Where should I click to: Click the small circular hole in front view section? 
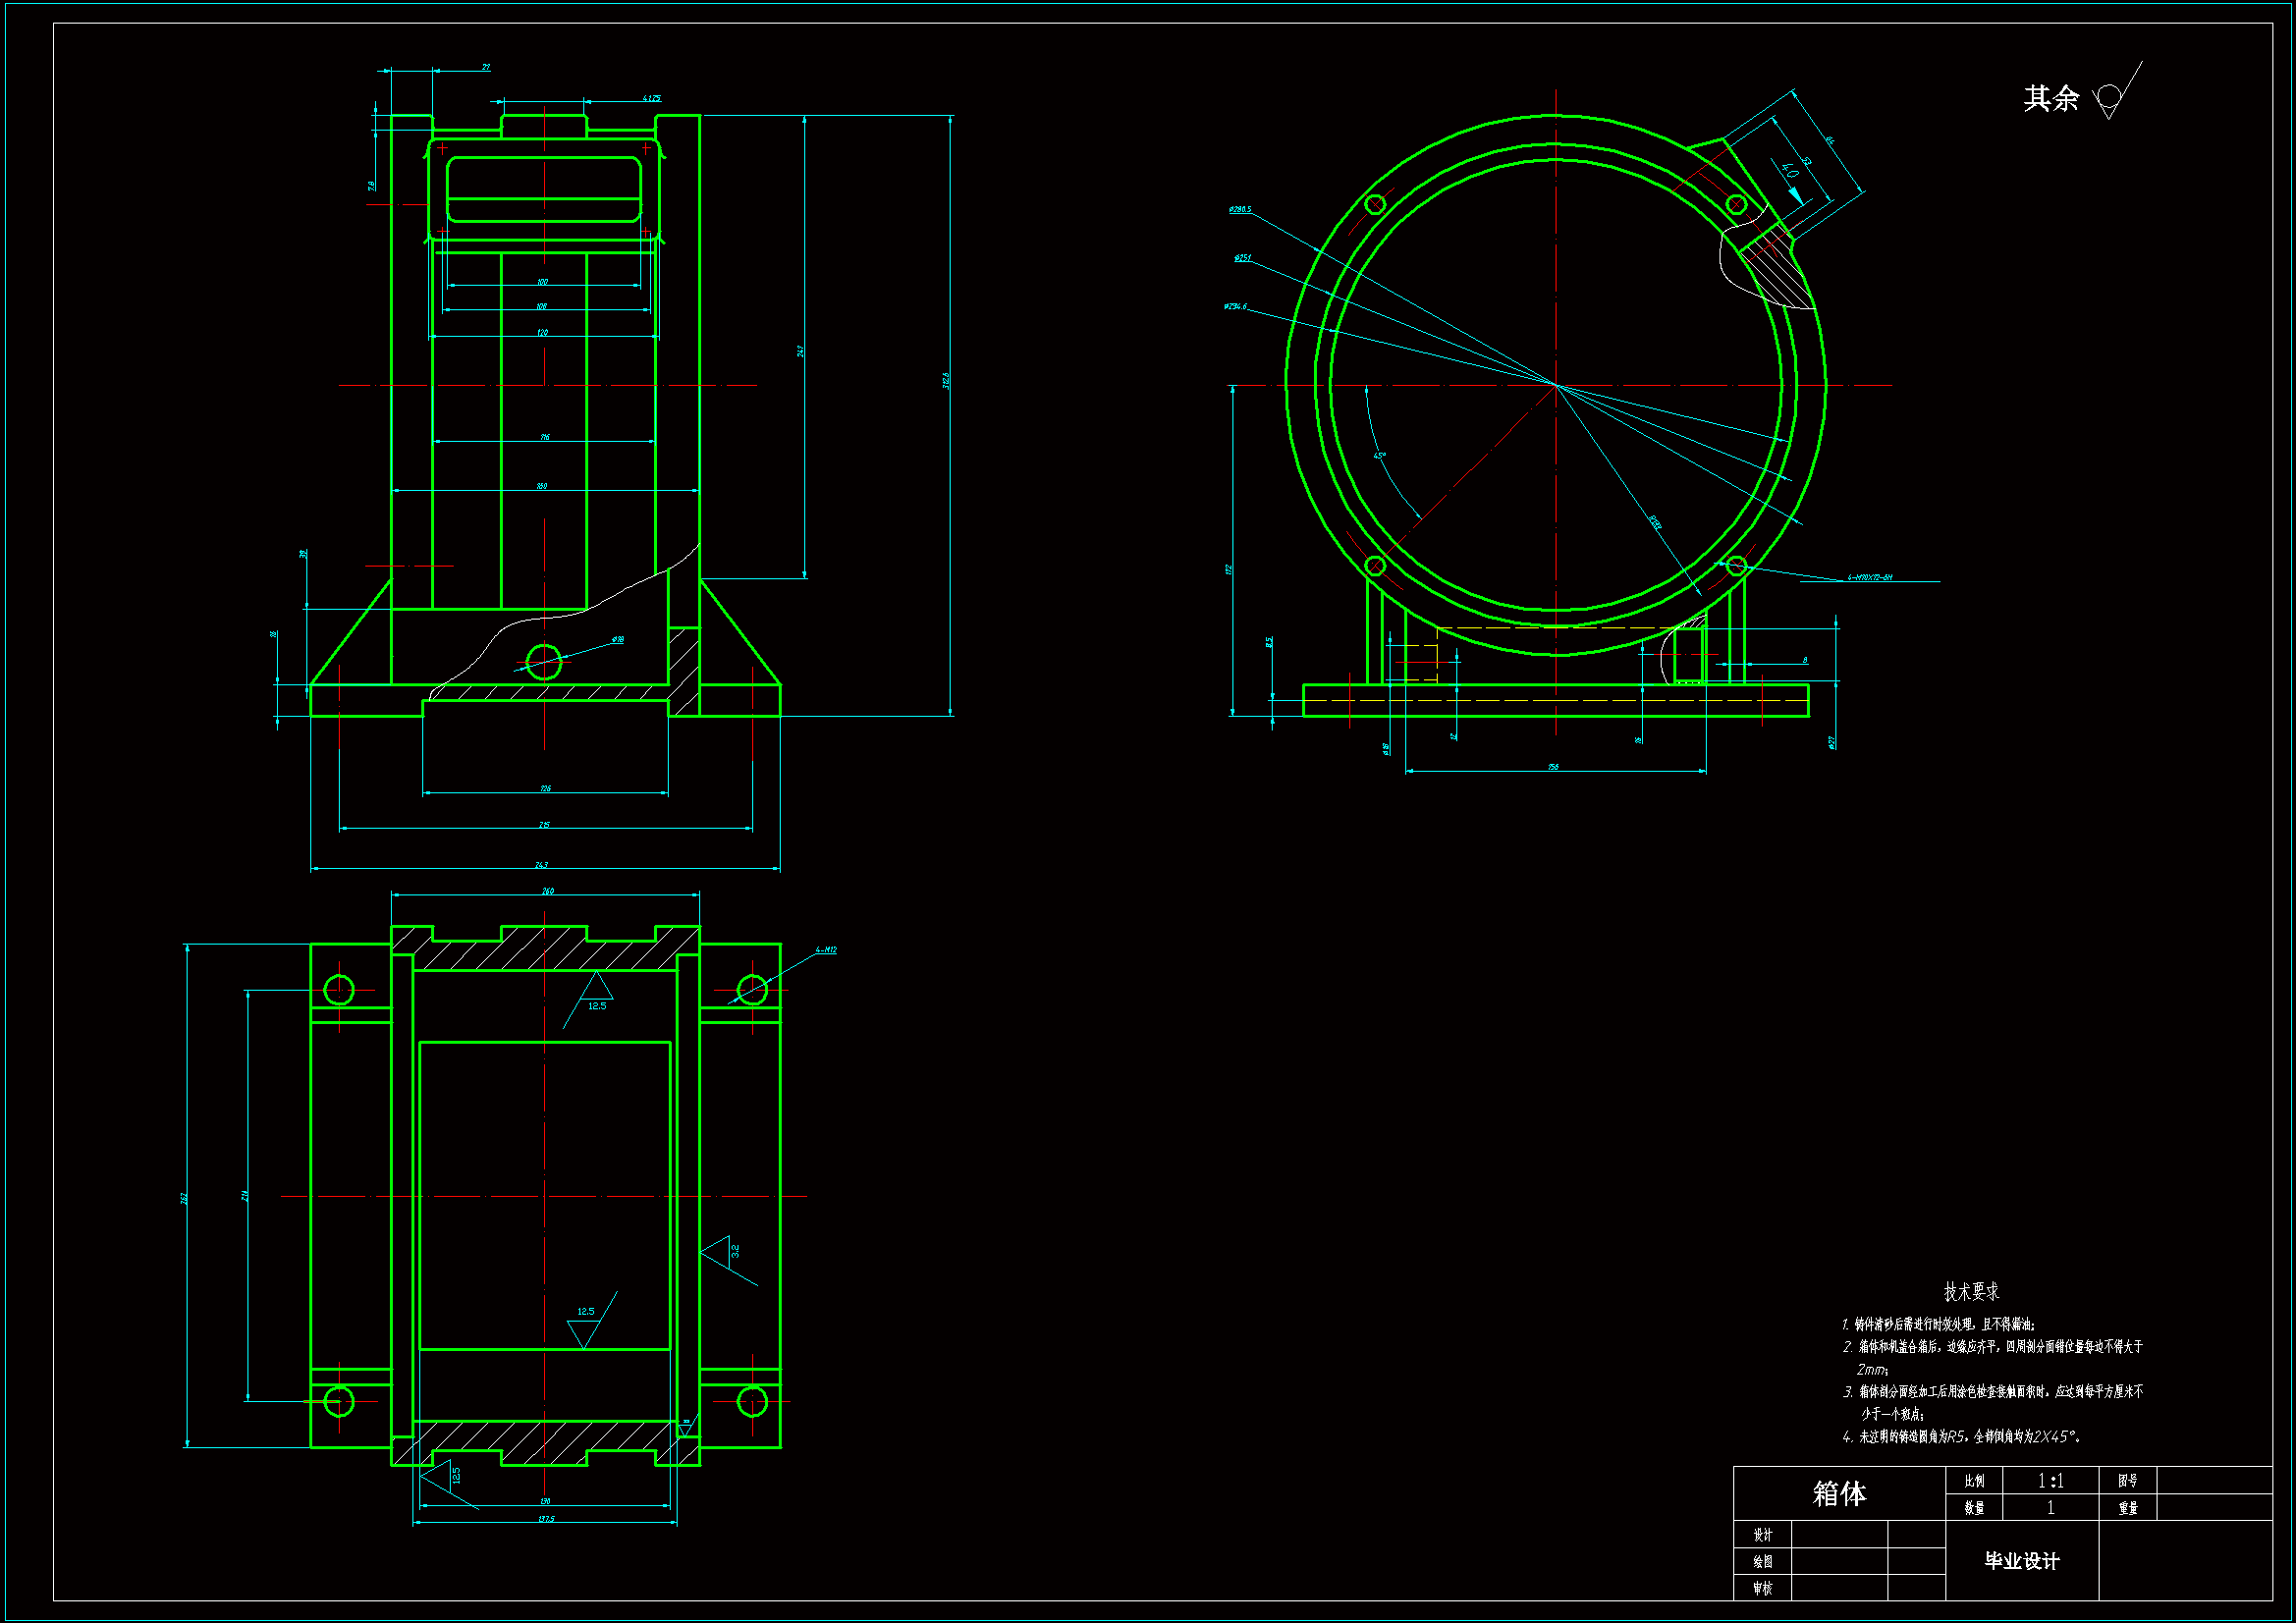[544, 662]
